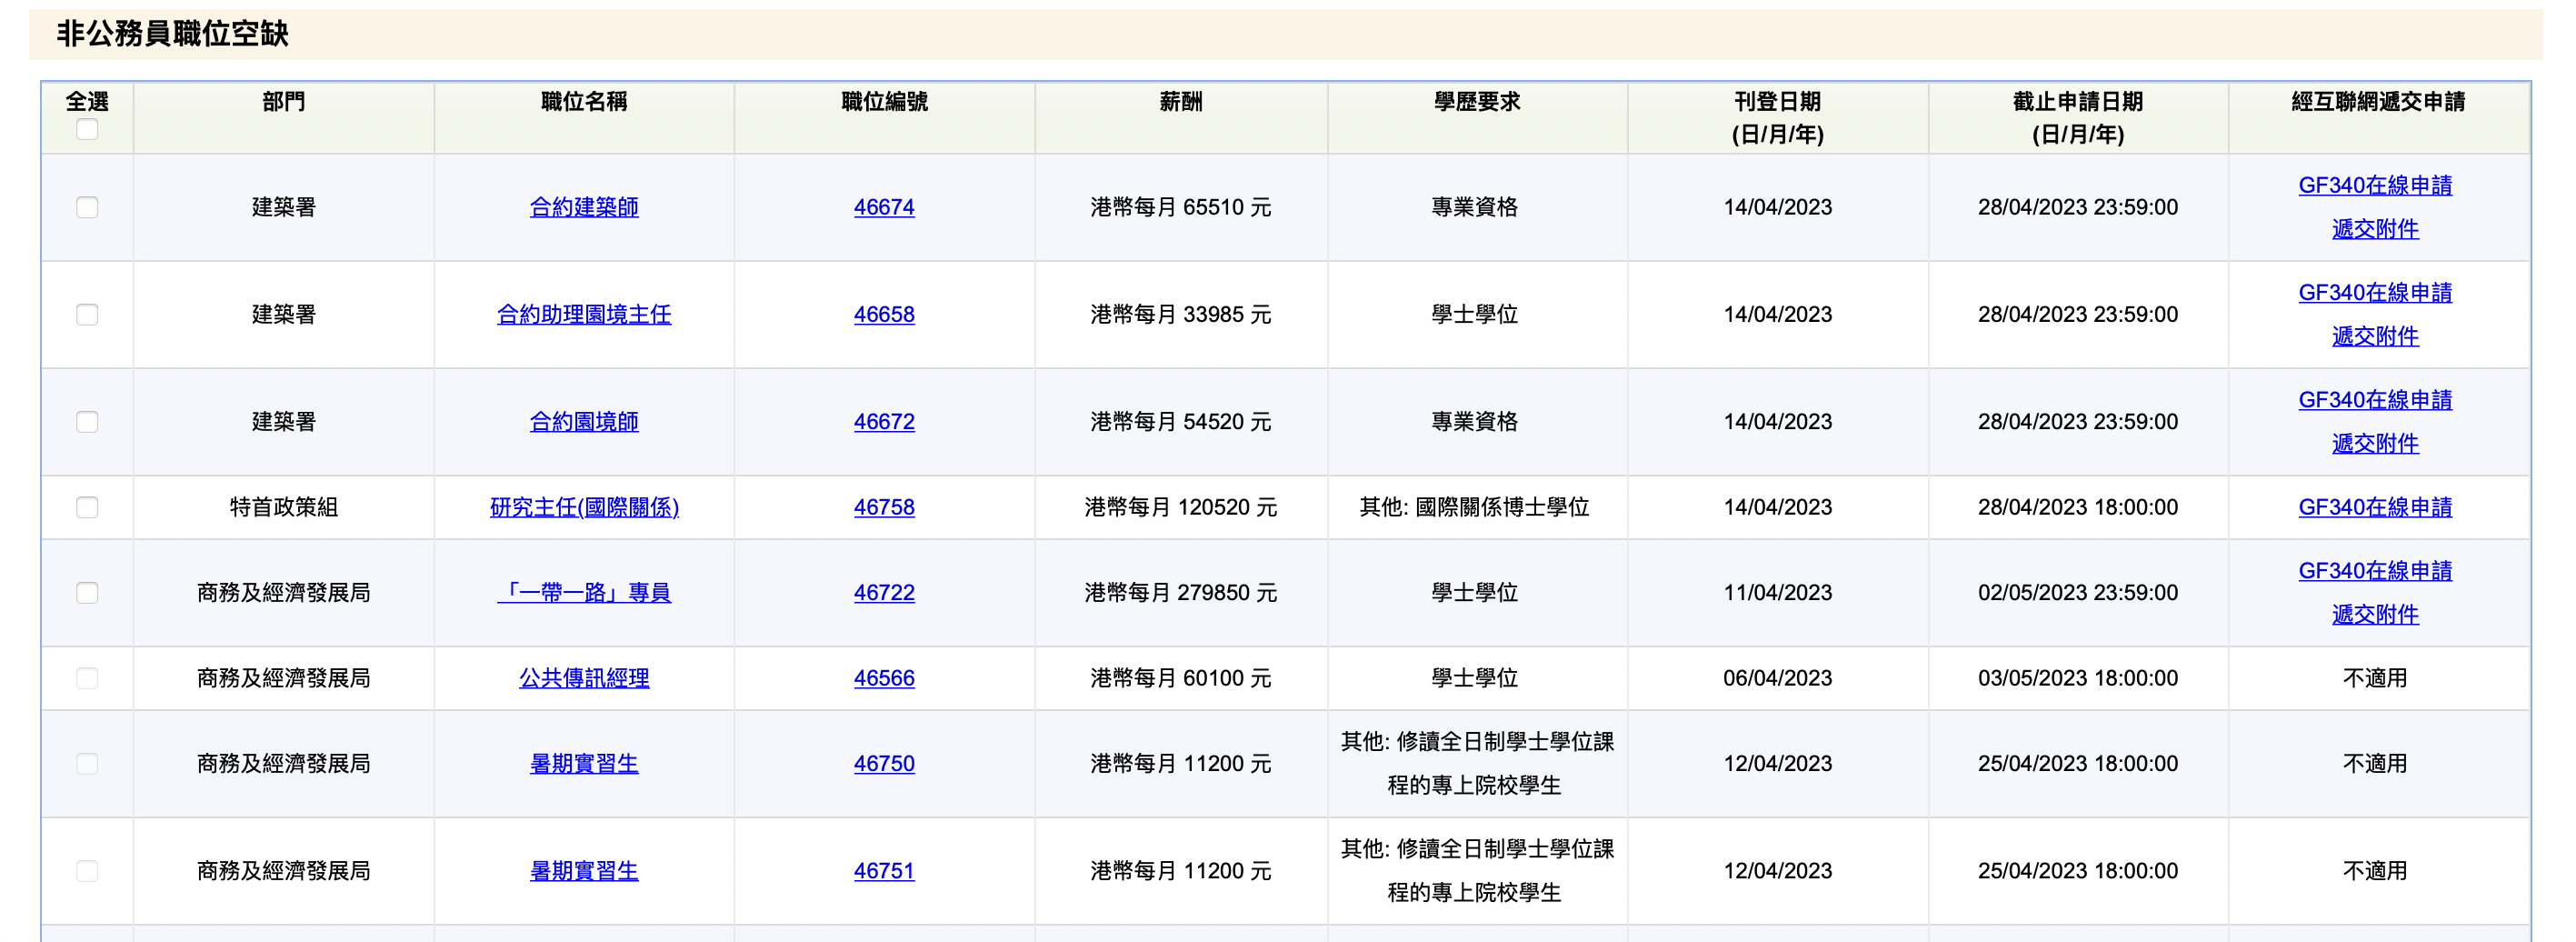Open the 「一帶一路」專員 job link
This screenshot has width=2576, height=942.
584,592
